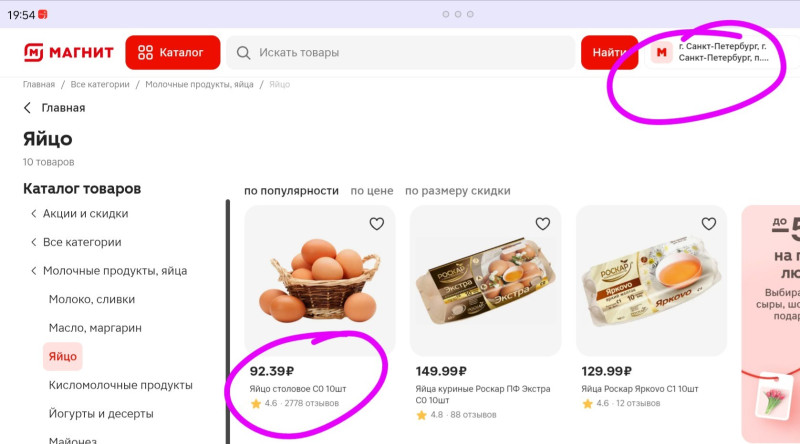
Task: Favorite the Яйцо столовое С0 product
Action: (377, 224)
